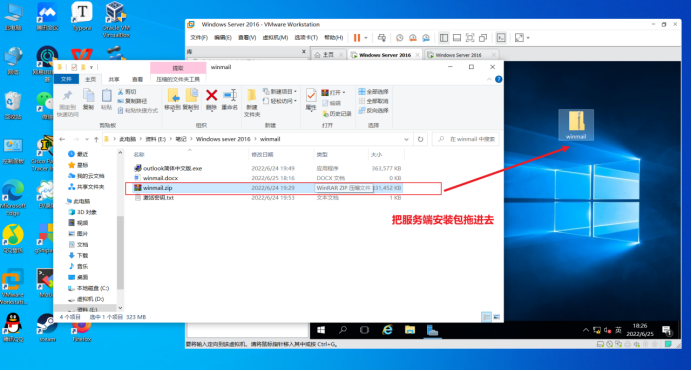The width and height of the screenshot is (692, 371).
Task: Open the quick access toolbar customize arrow
Action: [91, 67]
